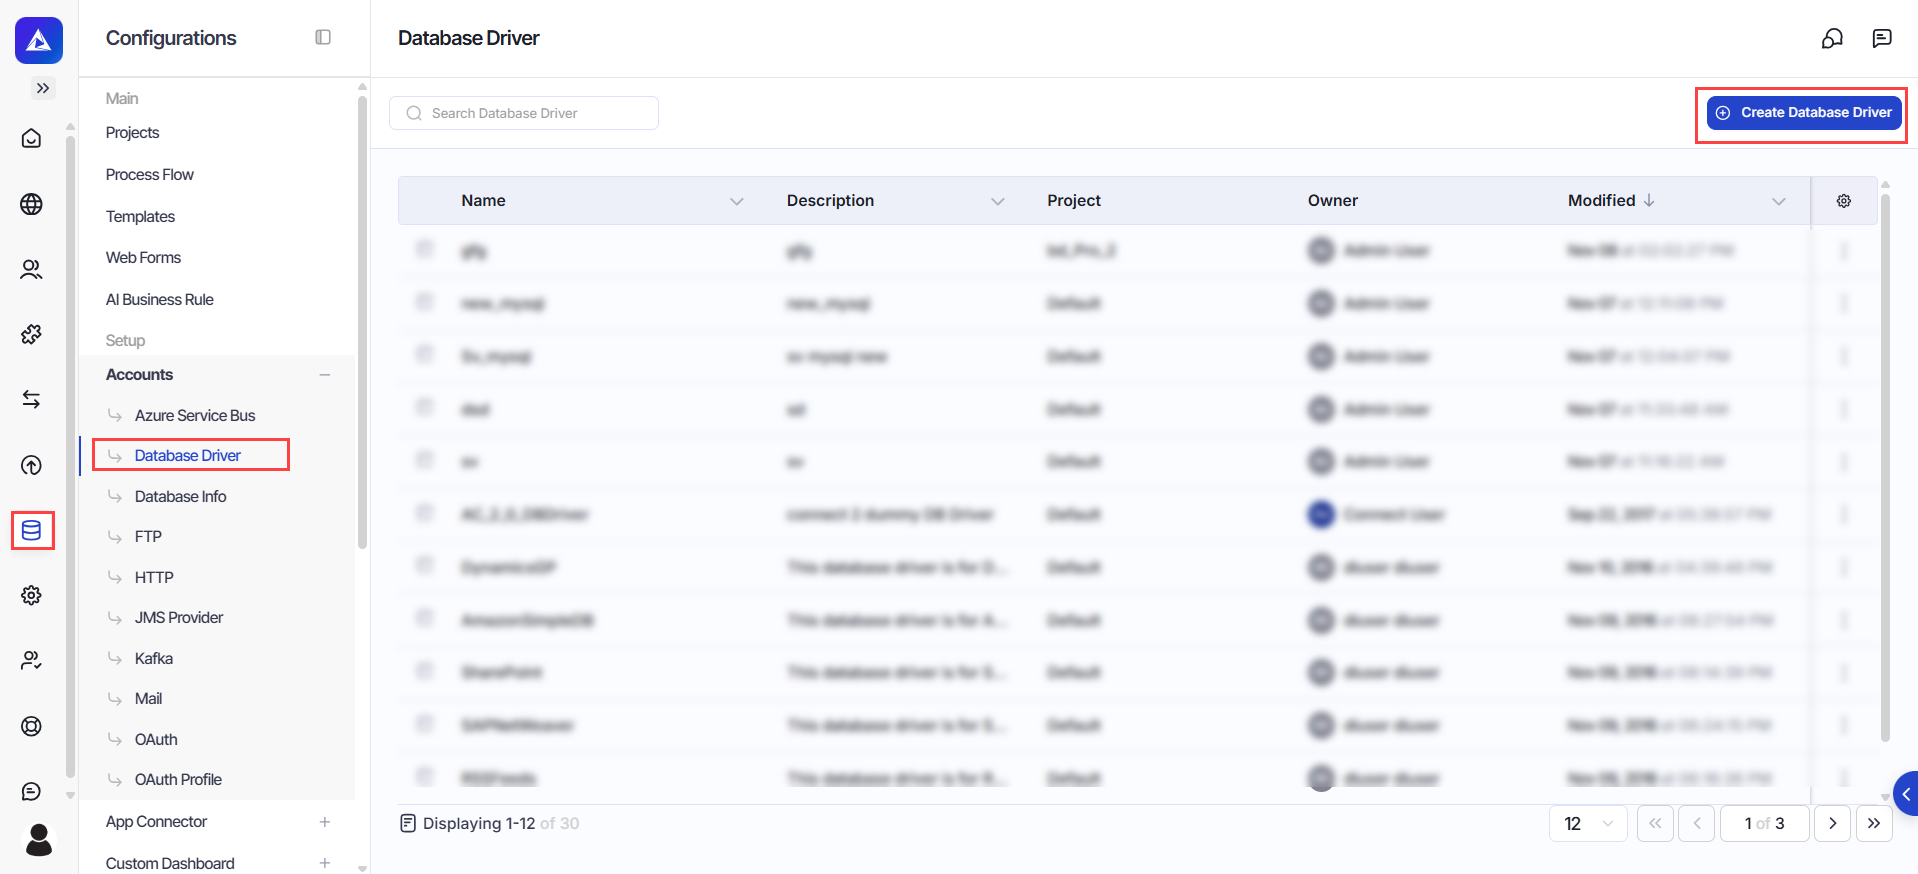Image resolution: width=1918 pixels, height=874 pixels.
Task: Expand the left rail with double chevron
Action: click(42, 88)
